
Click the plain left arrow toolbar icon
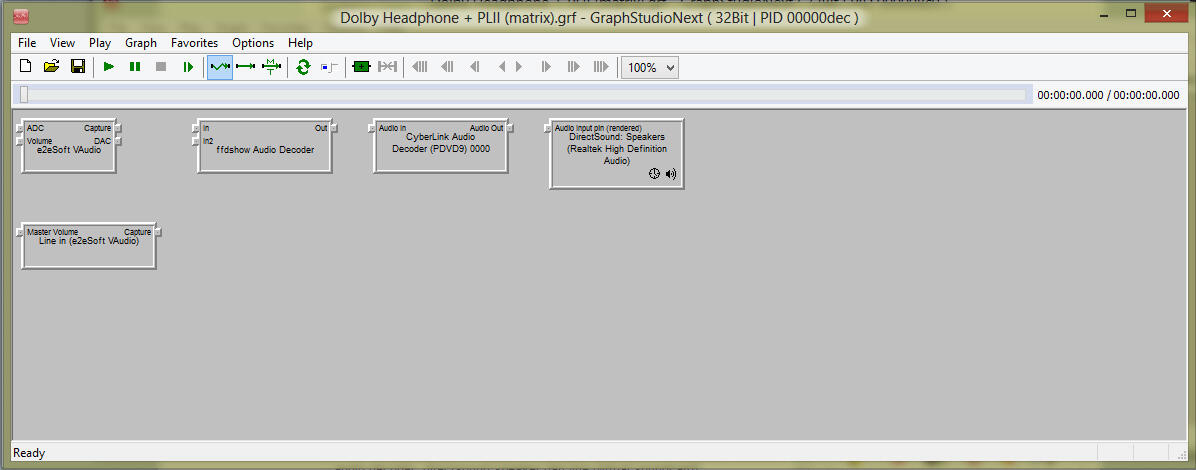pos(501,67)
